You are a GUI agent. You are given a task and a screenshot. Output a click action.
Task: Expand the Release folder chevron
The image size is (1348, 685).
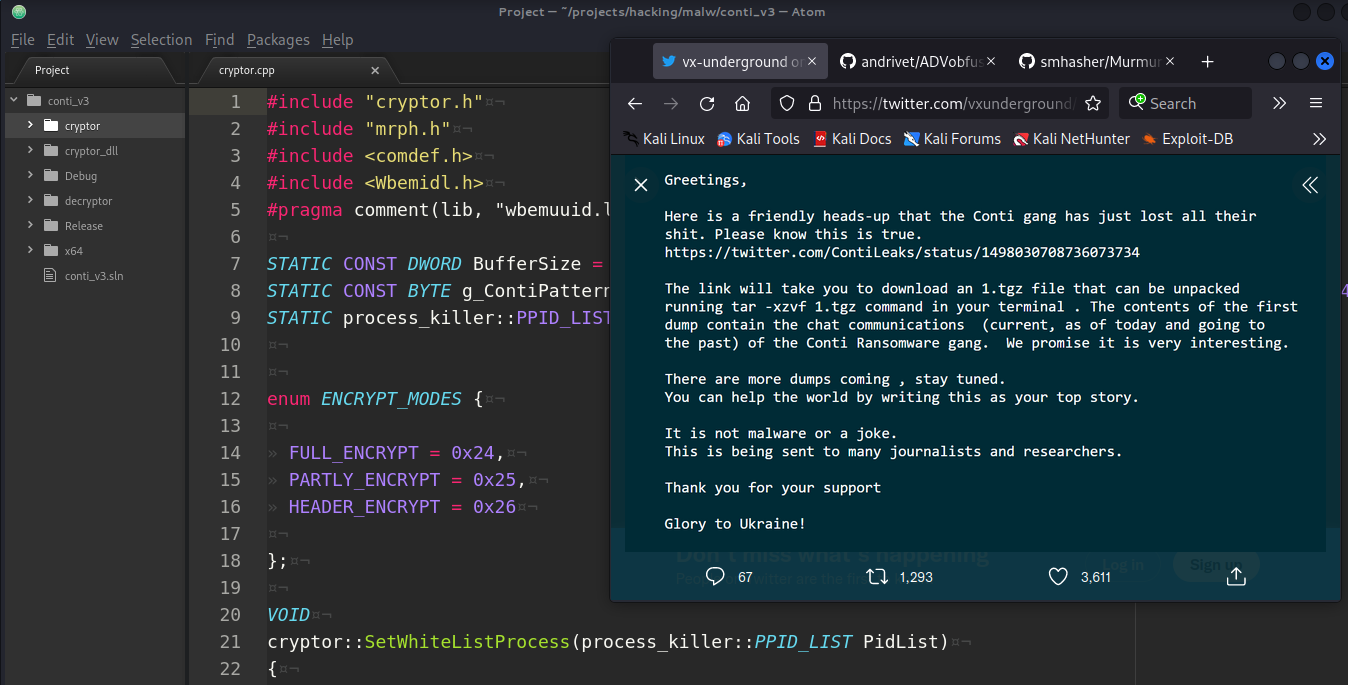(31, 226)
